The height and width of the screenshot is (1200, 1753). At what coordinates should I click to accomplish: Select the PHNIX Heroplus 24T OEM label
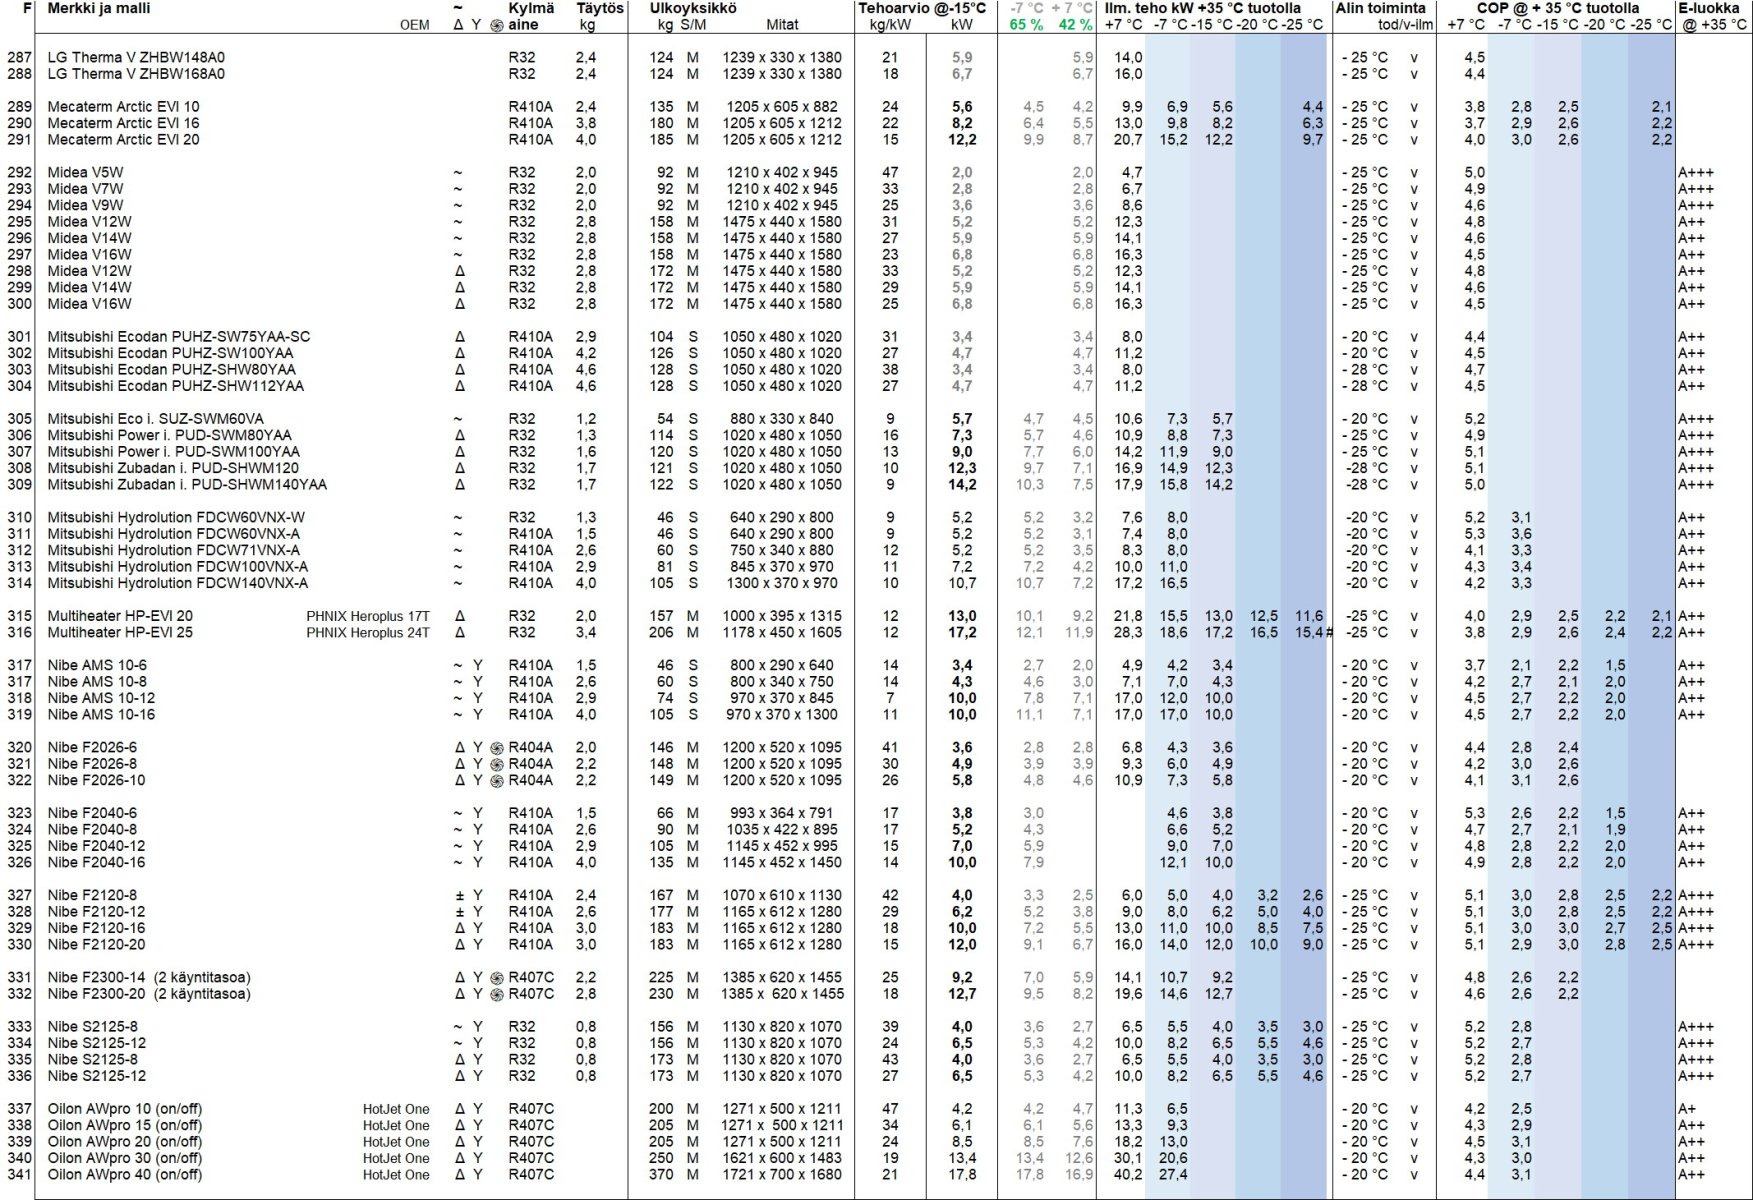point(367,633)
